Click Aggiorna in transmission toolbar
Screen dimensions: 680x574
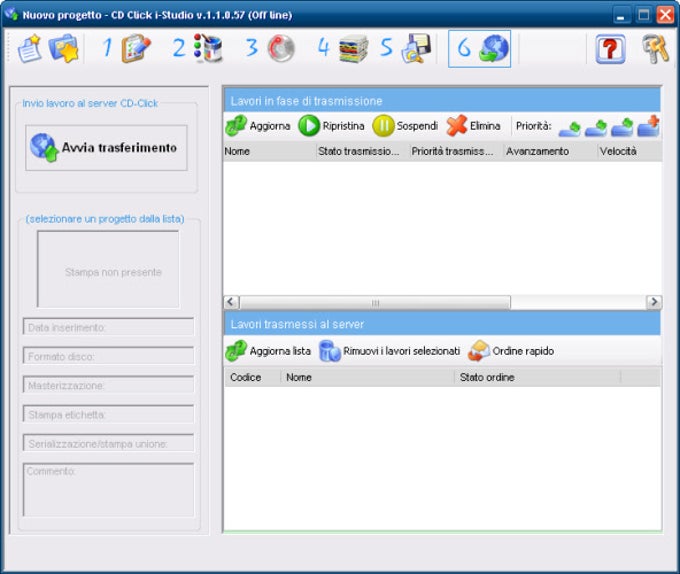258,126
